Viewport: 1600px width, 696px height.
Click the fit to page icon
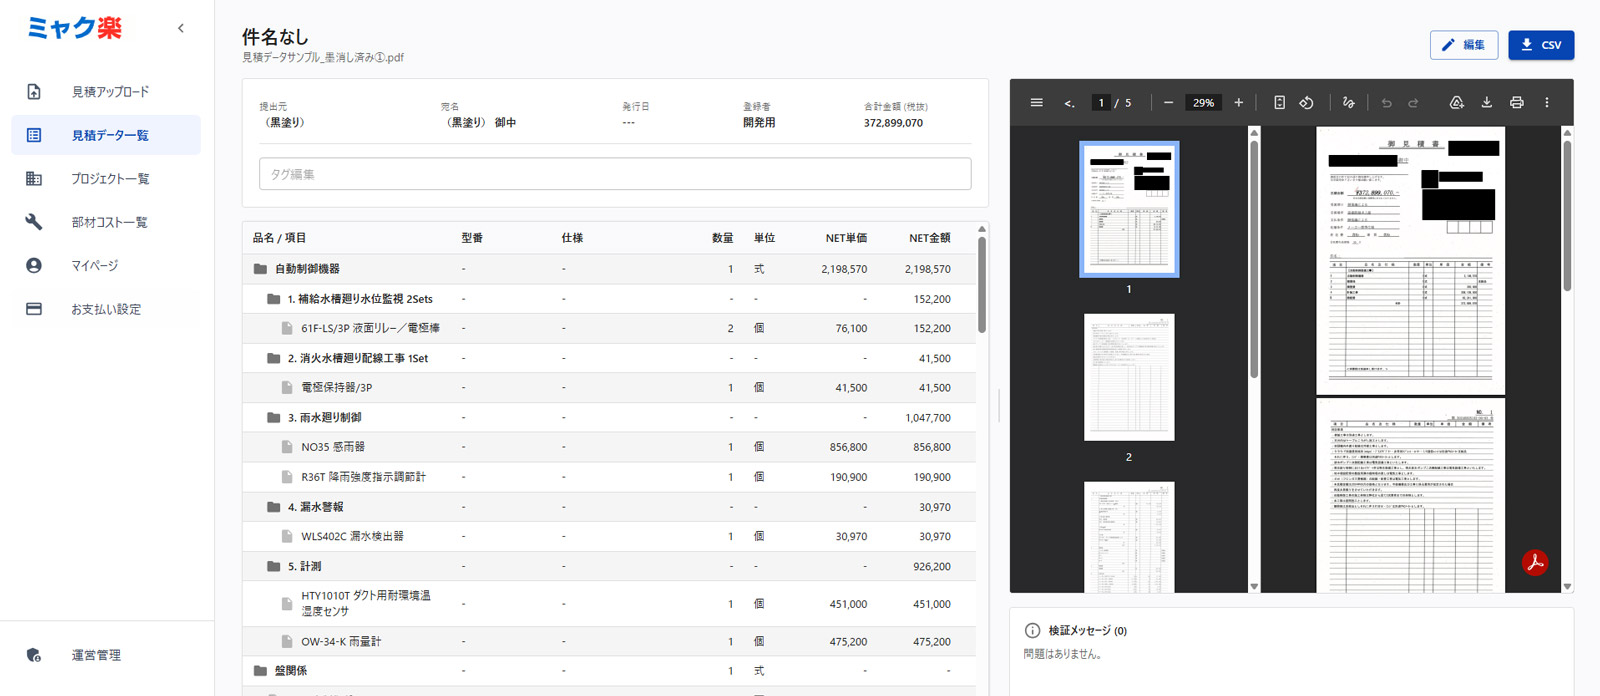pyautogui.click(x=1279, y=103)
